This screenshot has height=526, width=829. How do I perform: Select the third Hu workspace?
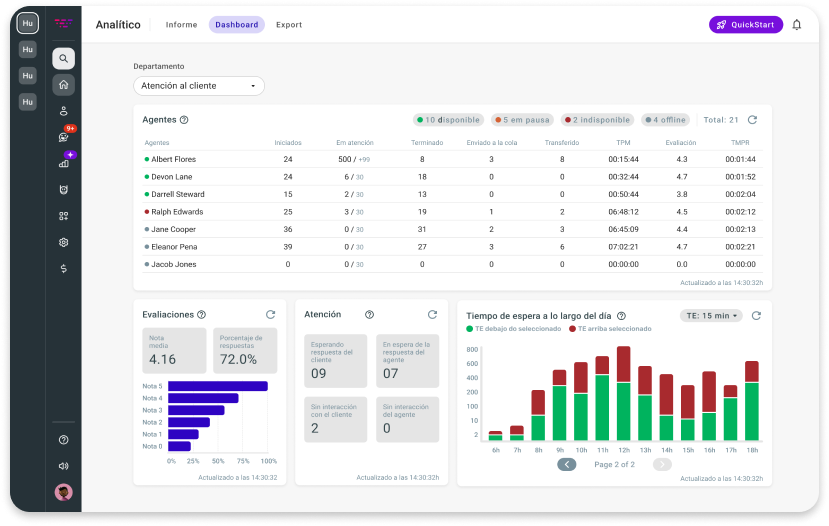pyautogui.click(x=27, y=76)
